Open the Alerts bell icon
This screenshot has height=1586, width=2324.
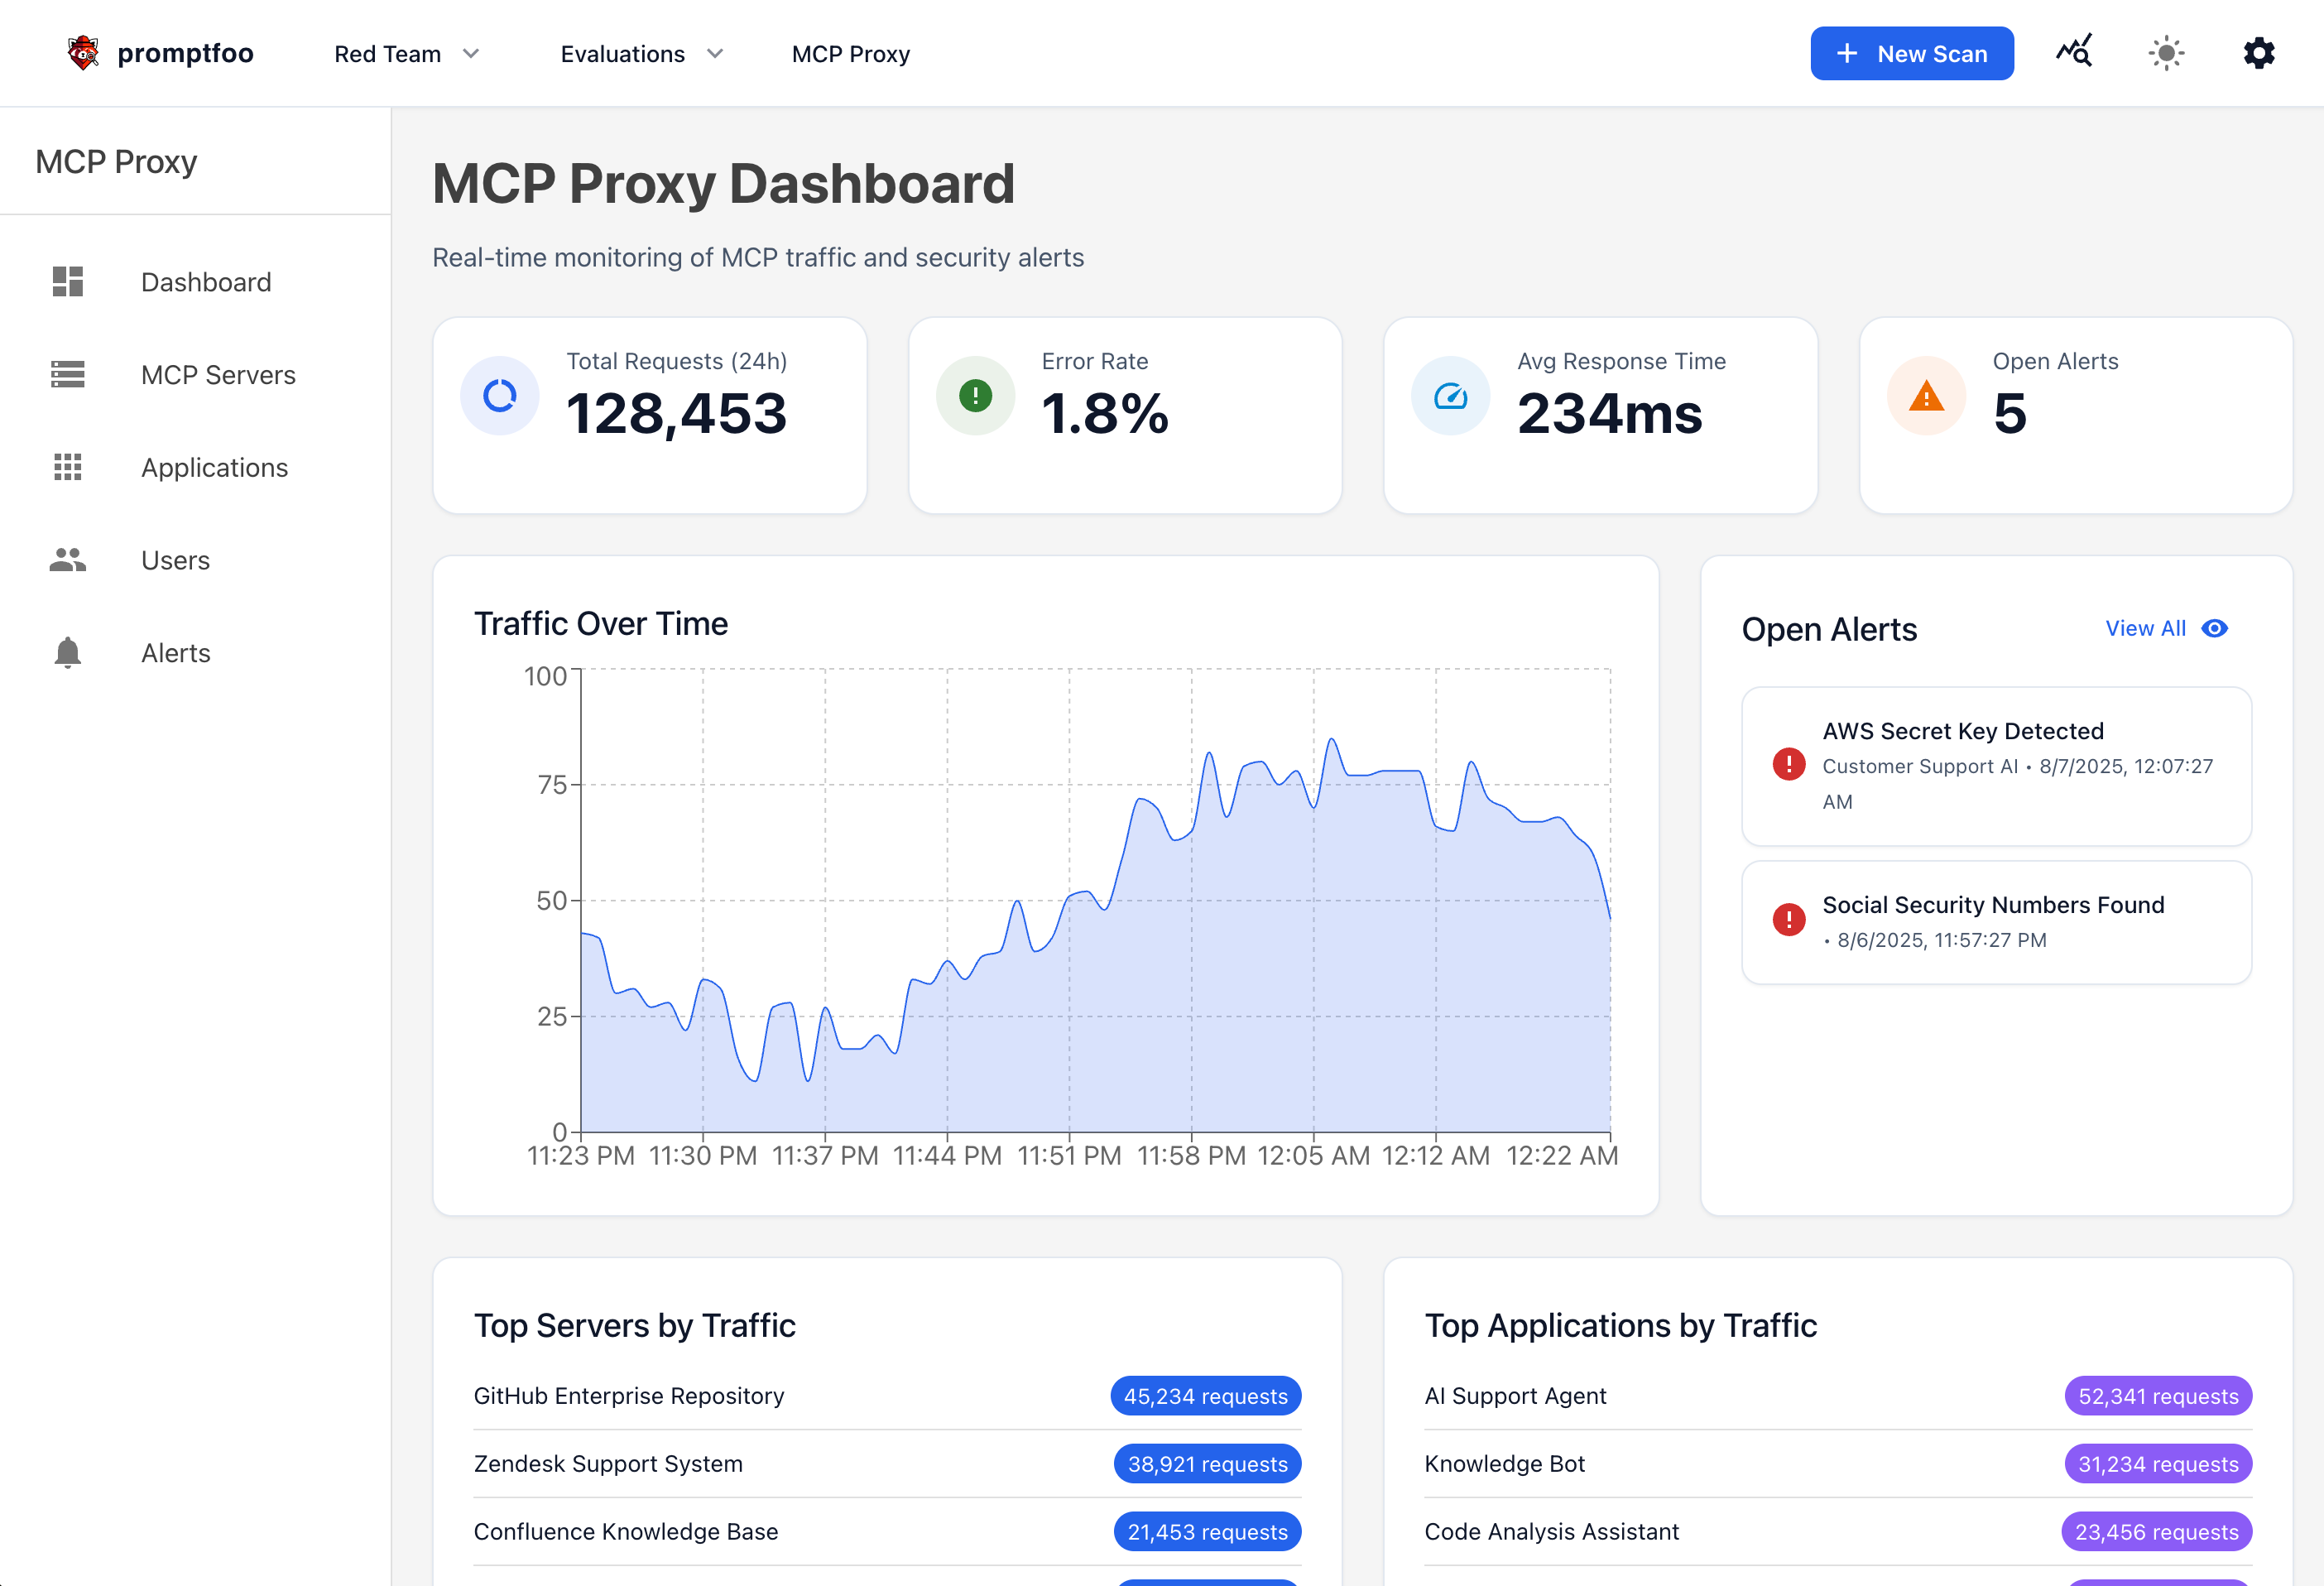[x=67, y=652]
